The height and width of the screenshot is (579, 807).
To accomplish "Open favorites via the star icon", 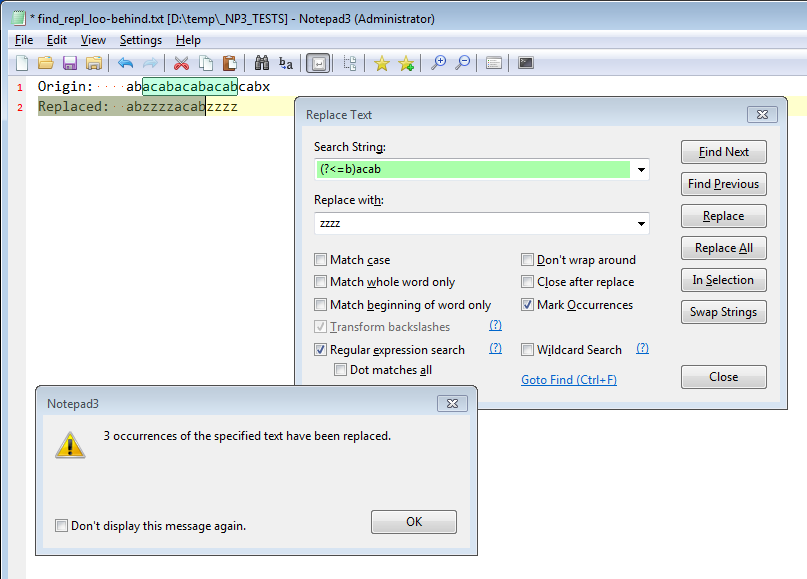I will 381,62.
